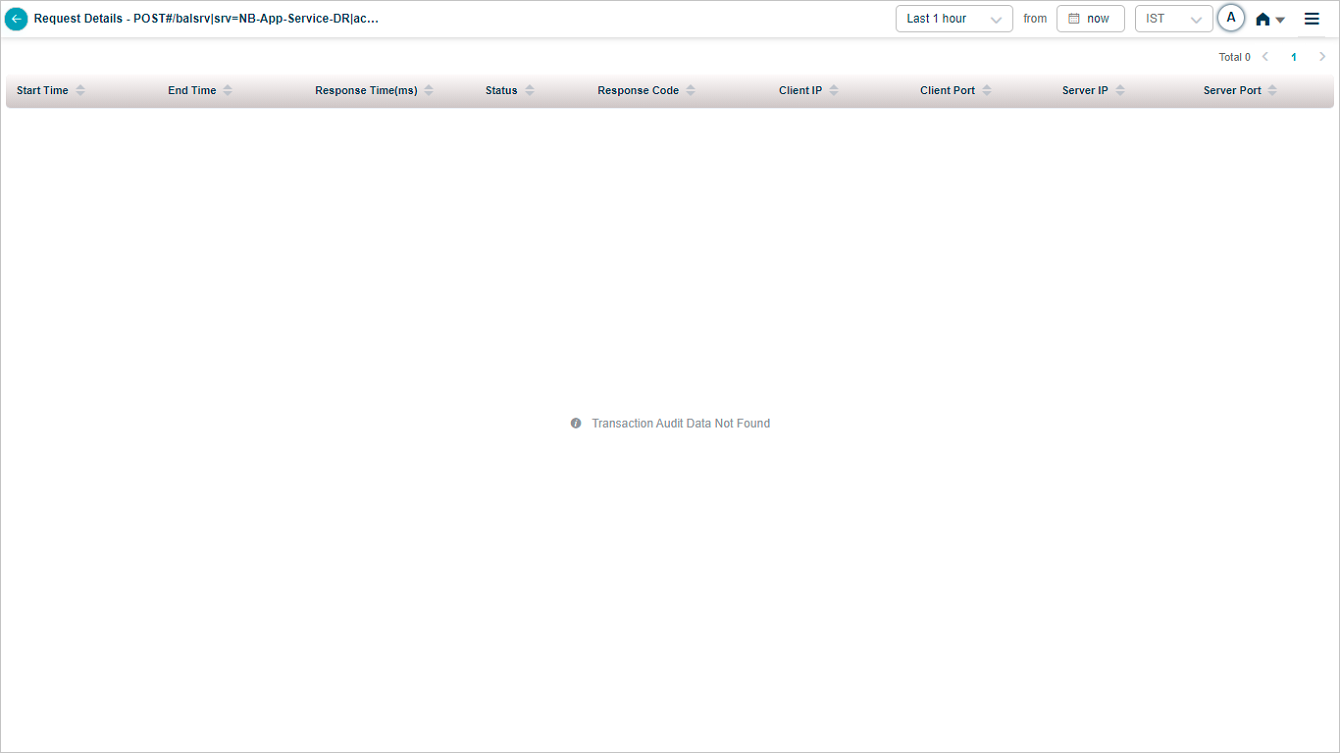
Task: Sort by Response Time(ms) sort icon
Action: (x=429, y=91)
